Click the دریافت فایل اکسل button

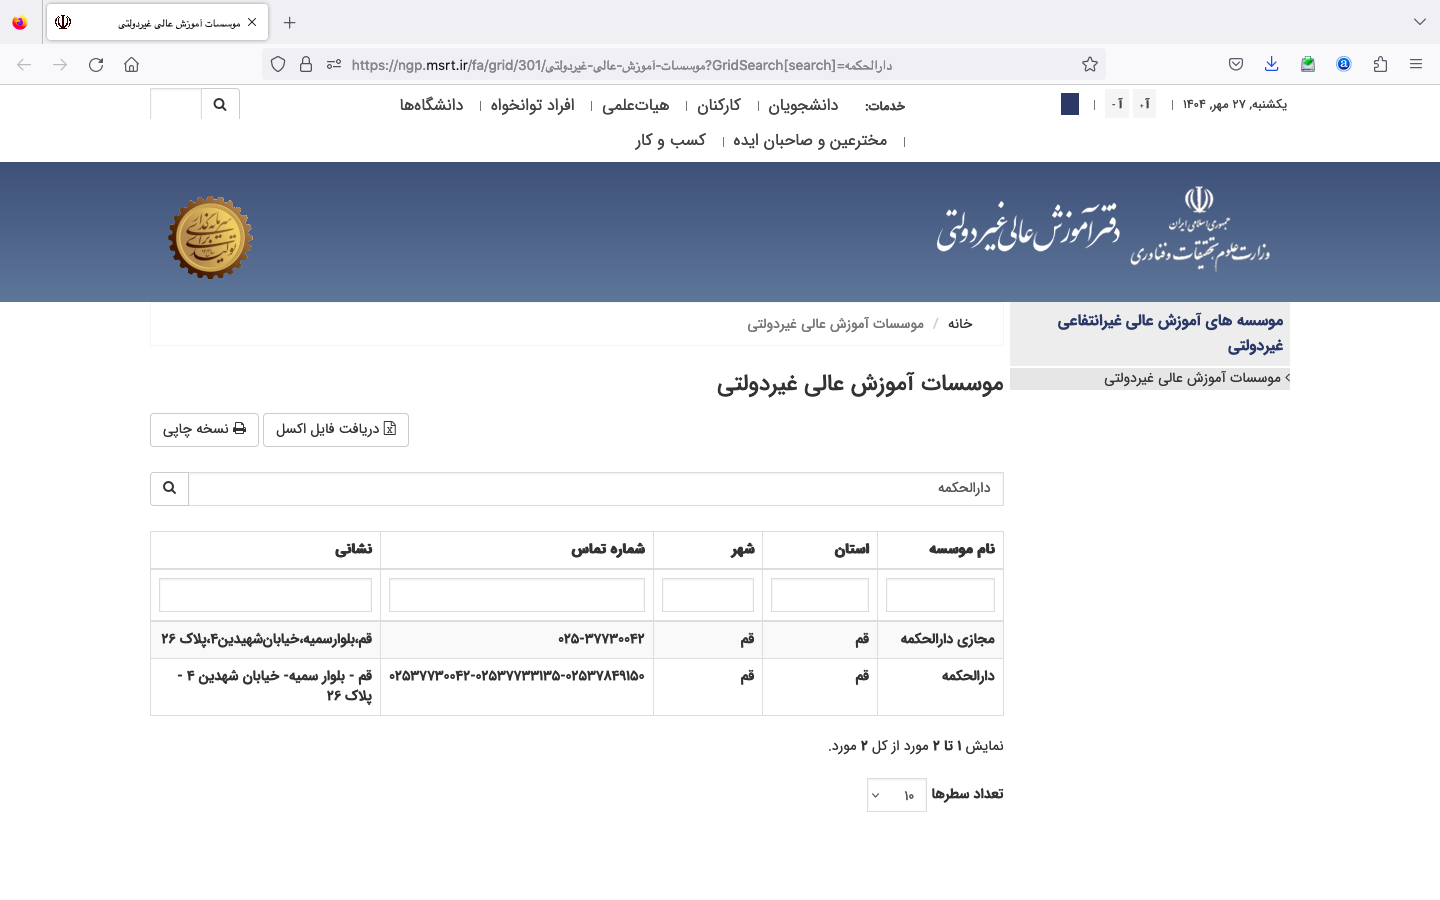(336, 429)
